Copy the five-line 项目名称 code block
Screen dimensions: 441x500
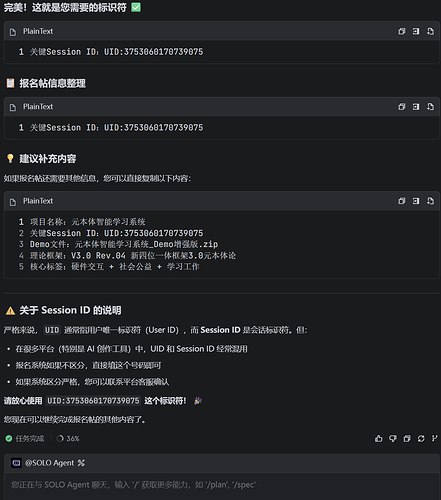click(402, 201)
